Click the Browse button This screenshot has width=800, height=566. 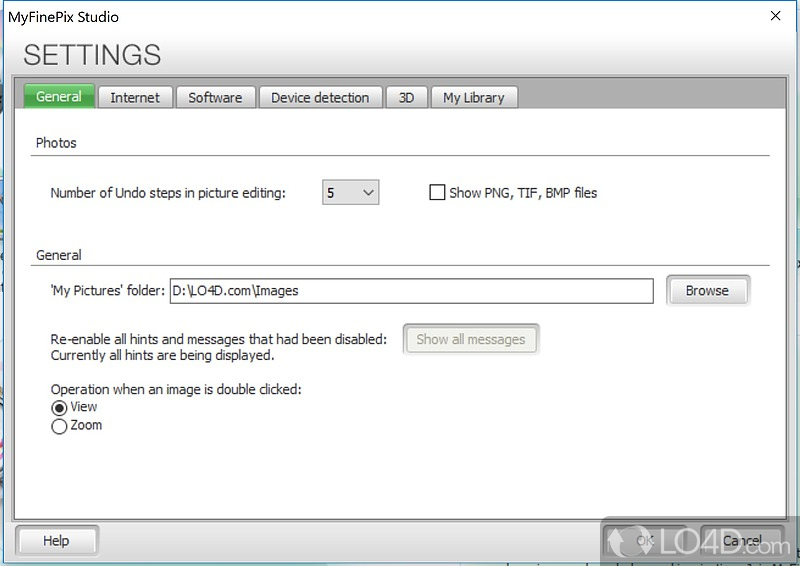click(708, 290)
